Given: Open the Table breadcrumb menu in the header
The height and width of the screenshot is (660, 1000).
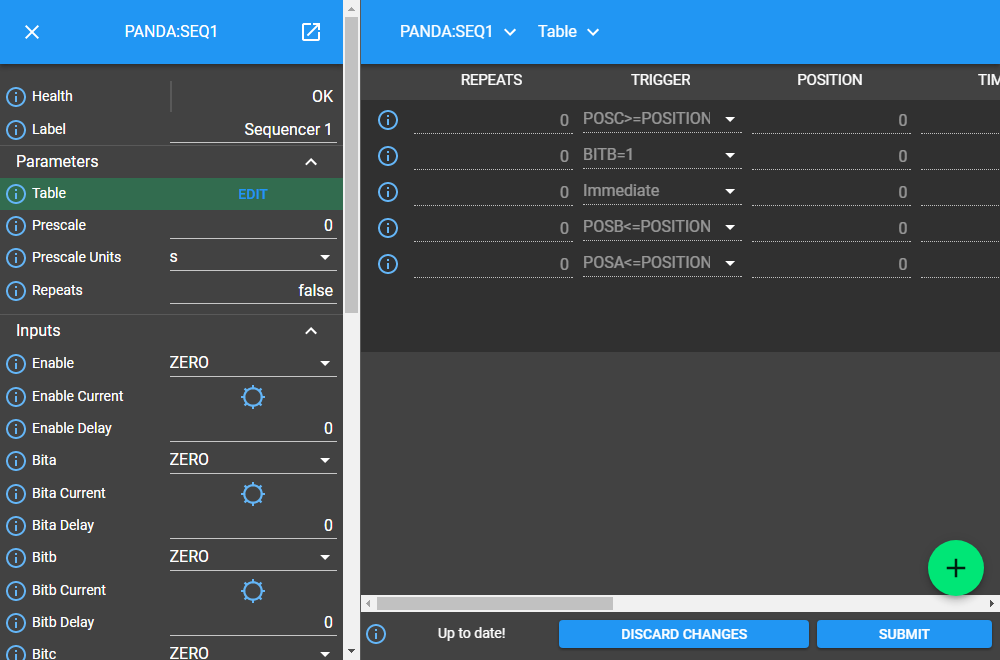Looking at the screenshot, I should click(x=568, y=32).
